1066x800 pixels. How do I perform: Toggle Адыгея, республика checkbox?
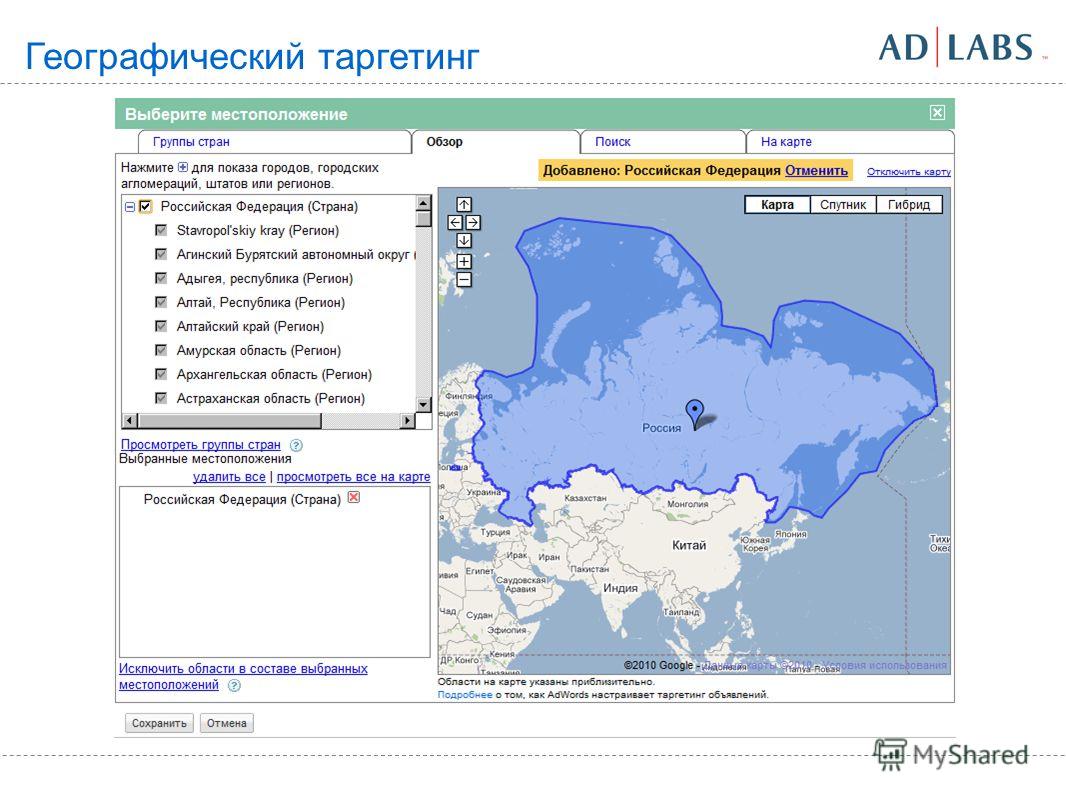point(161,278)
